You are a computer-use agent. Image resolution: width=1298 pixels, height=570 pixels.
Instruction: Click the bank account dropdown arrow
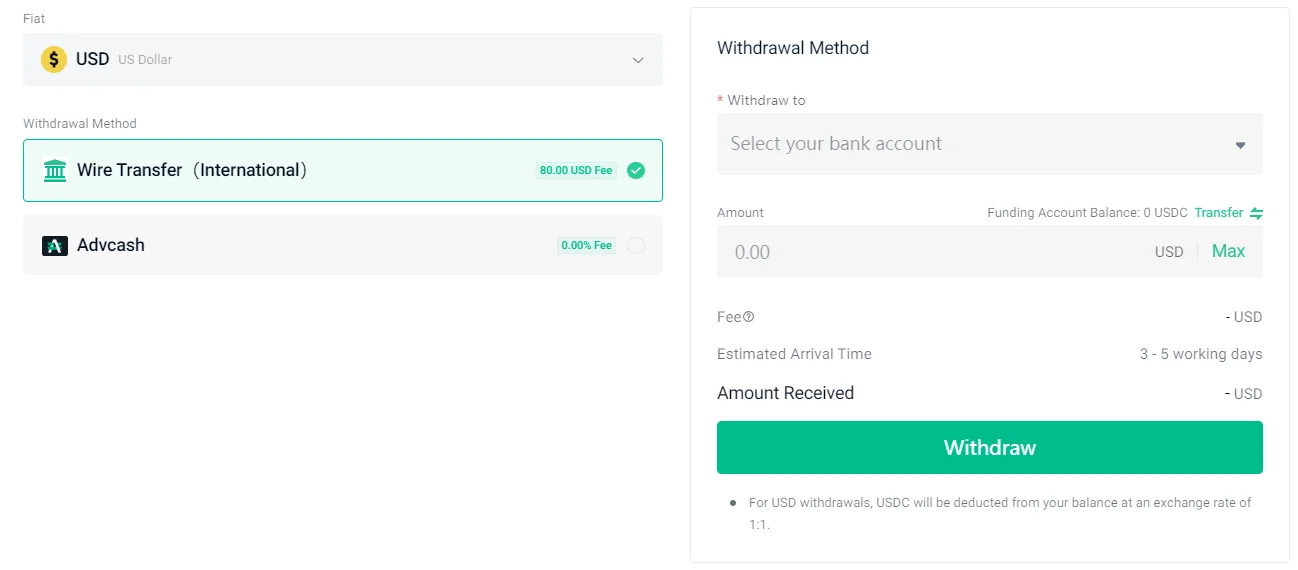(x=1240, y=145)
